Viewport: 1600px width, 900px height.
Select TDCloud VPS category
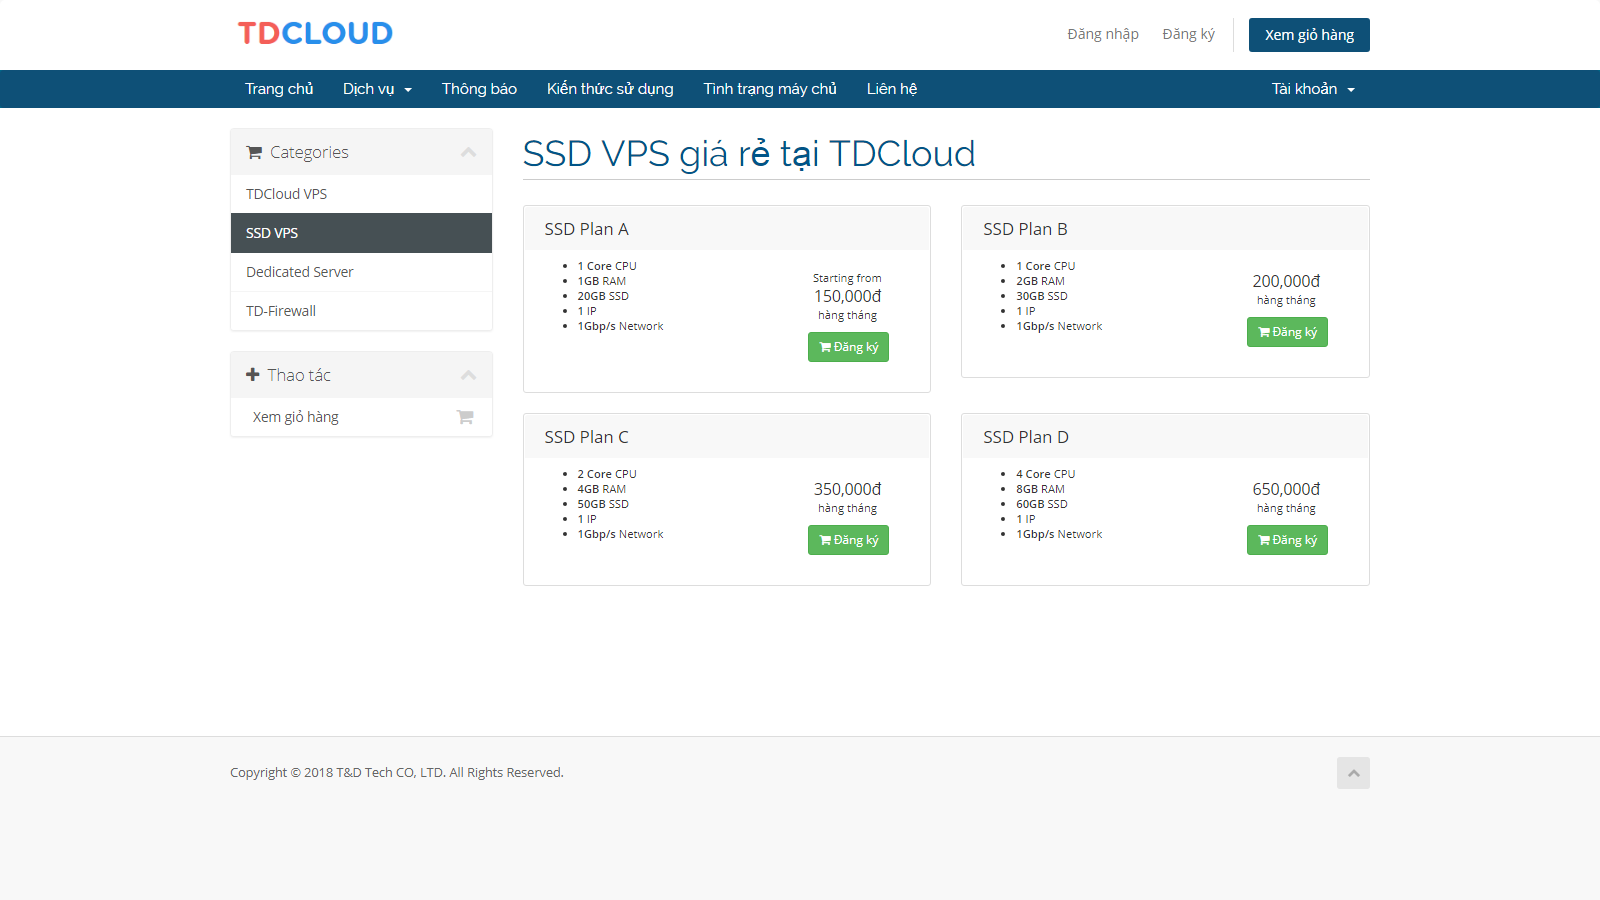361,194
